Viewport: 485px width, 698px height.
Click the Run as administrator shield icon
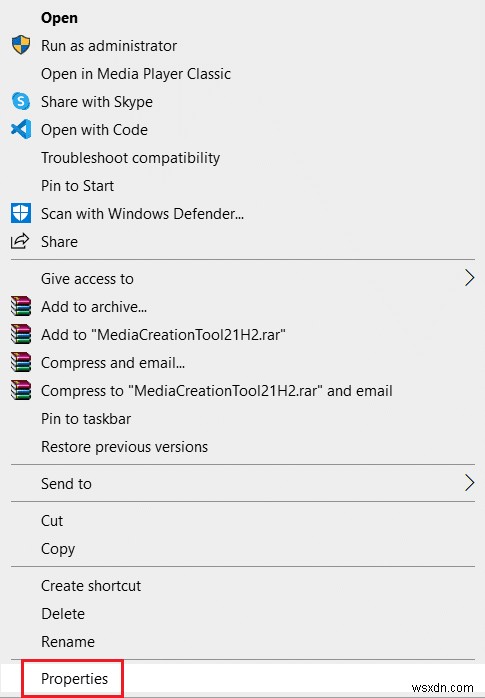(x=21, y=45)
